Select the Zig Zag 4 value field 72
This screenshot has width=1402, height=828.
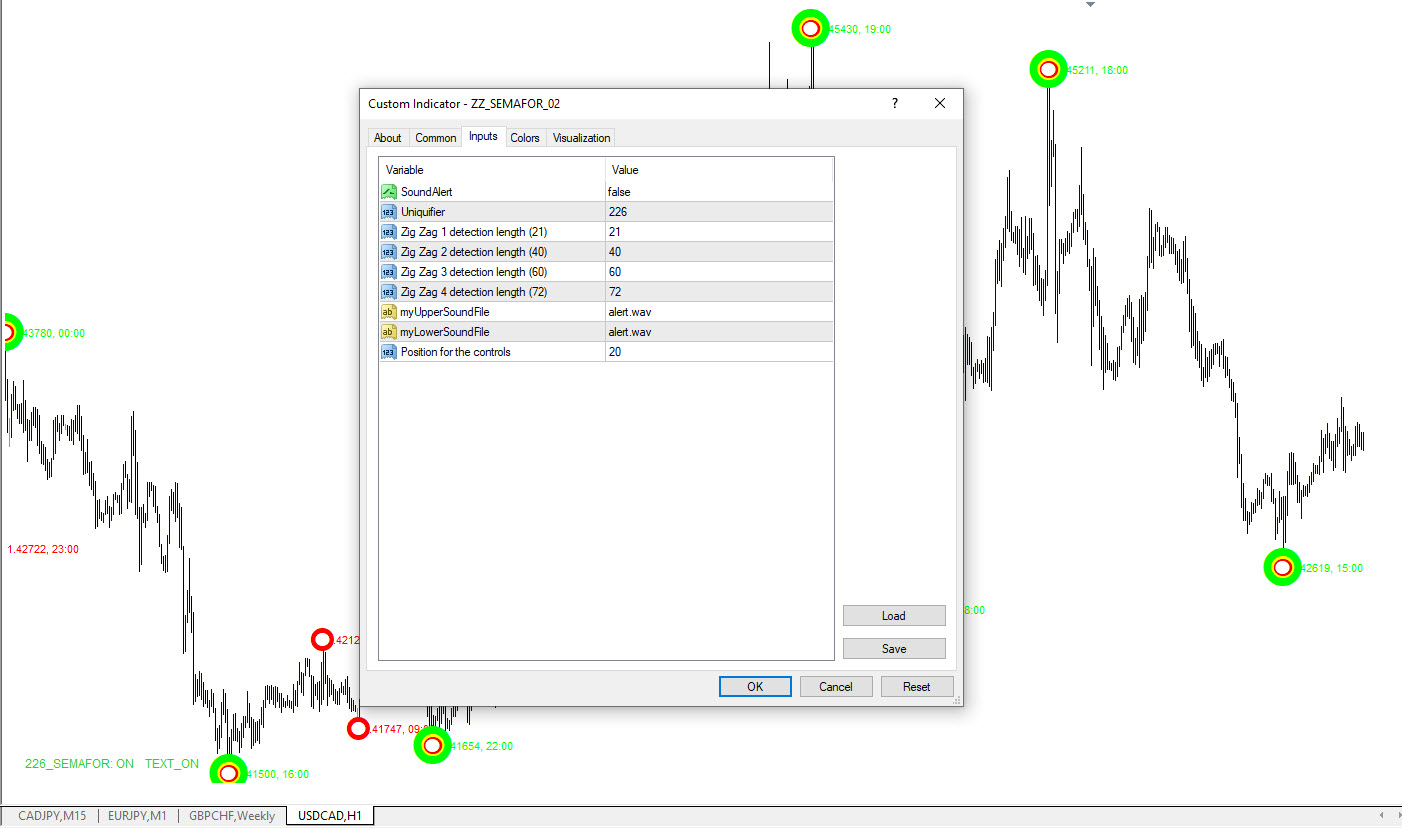pyautogui.click(x=718, y=292)
